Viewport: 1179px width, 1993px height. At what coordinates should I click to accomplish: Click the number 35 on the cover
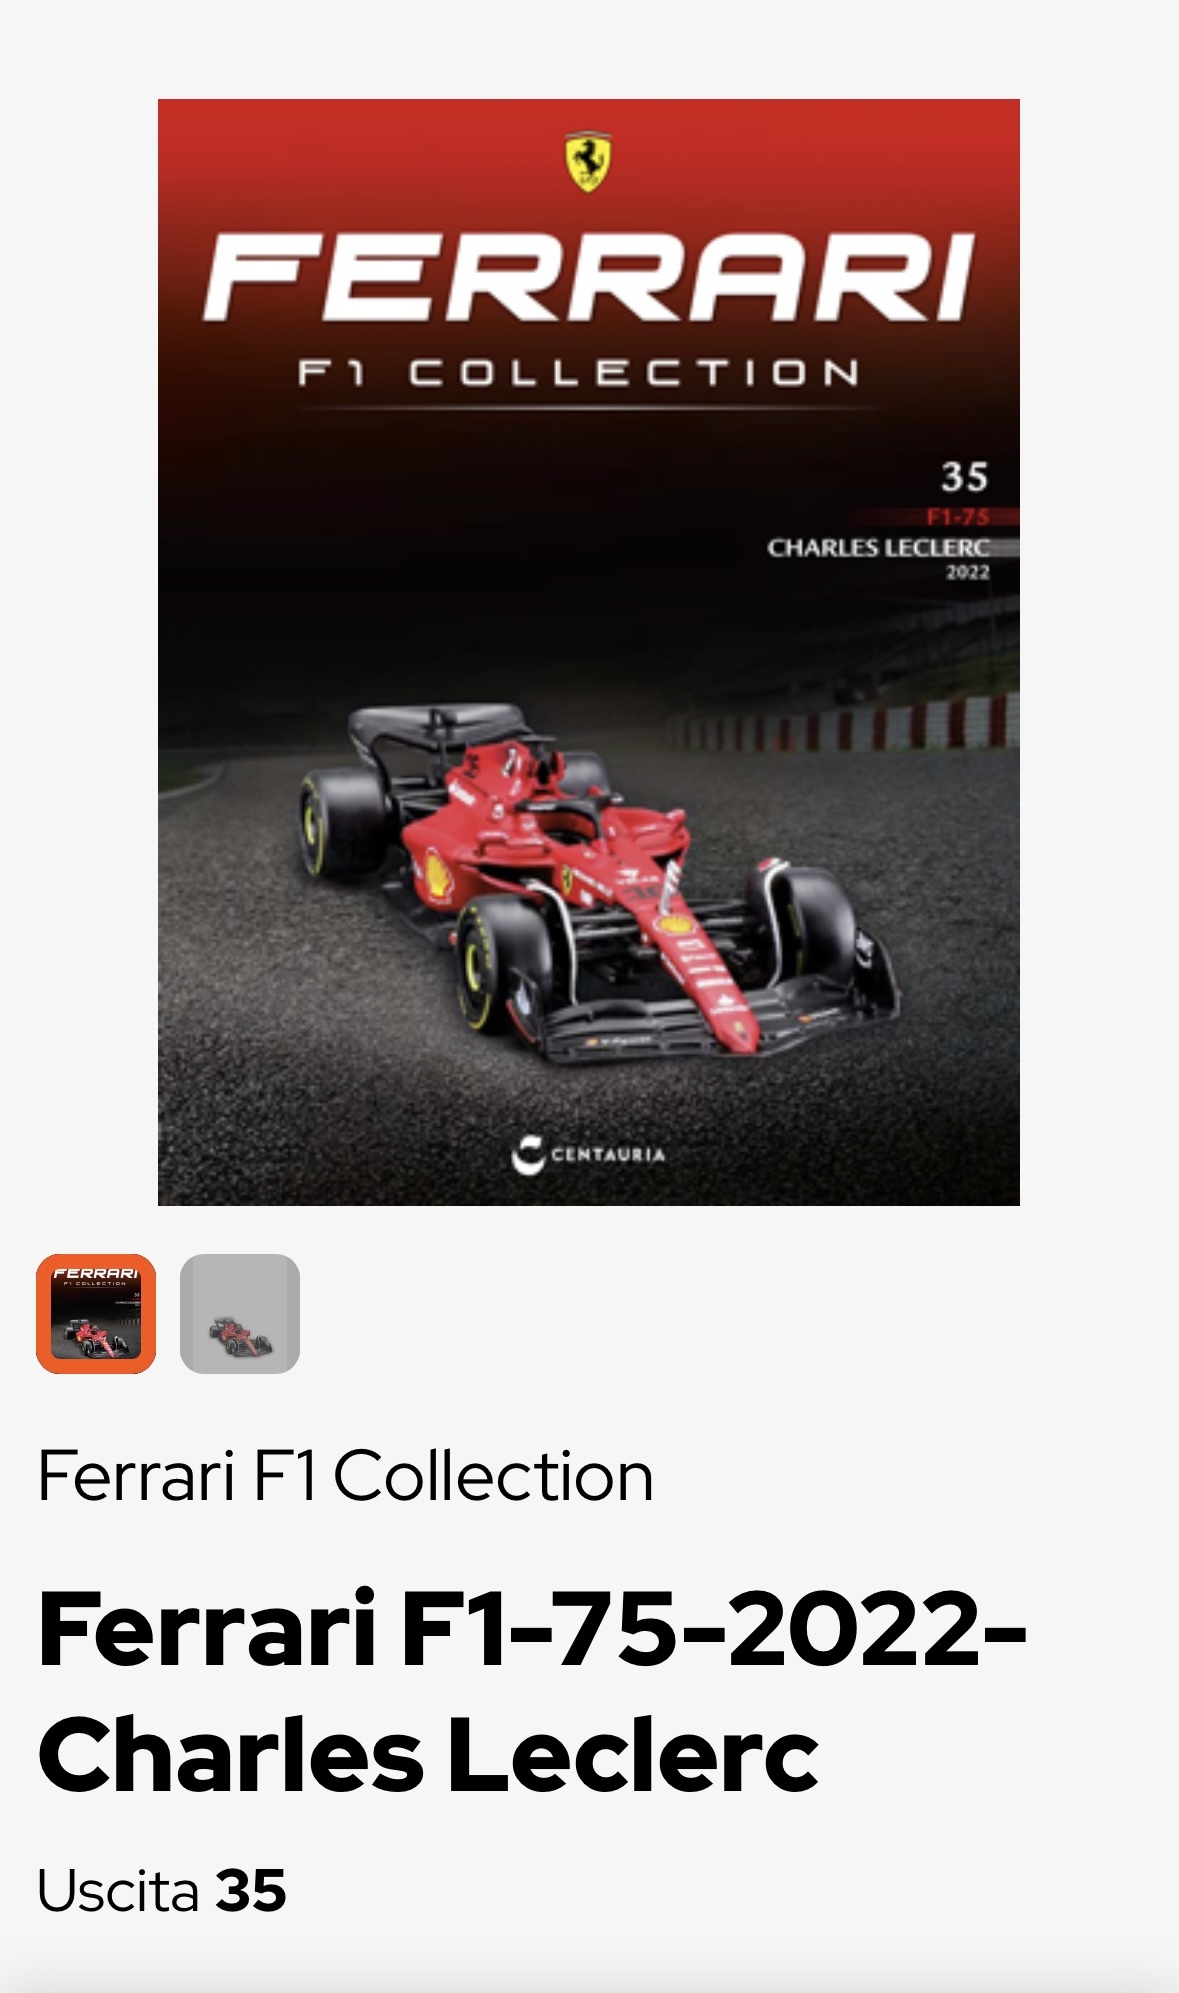(x=964, y=477)
